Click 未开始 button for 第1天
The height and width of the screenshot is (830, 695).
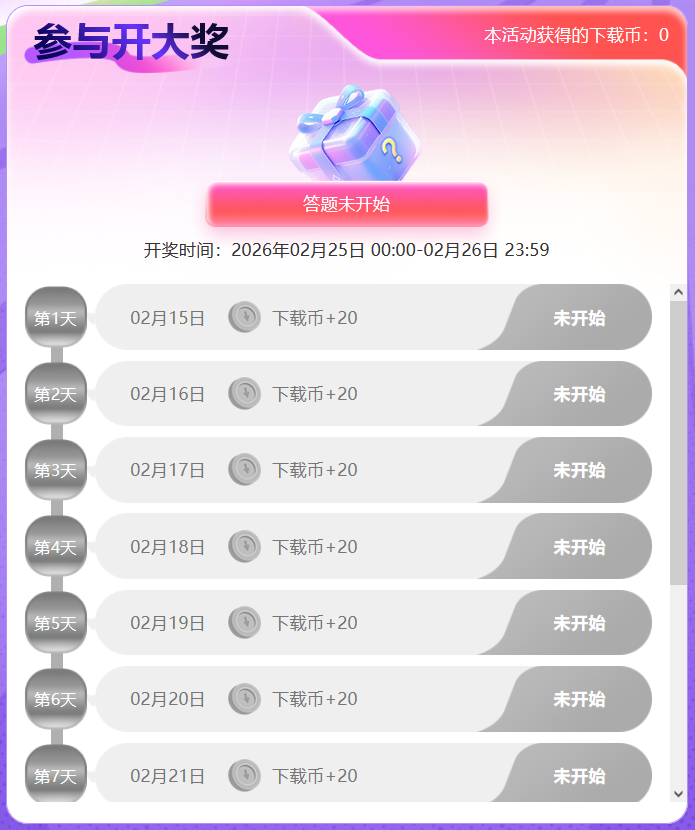[579, 318]
